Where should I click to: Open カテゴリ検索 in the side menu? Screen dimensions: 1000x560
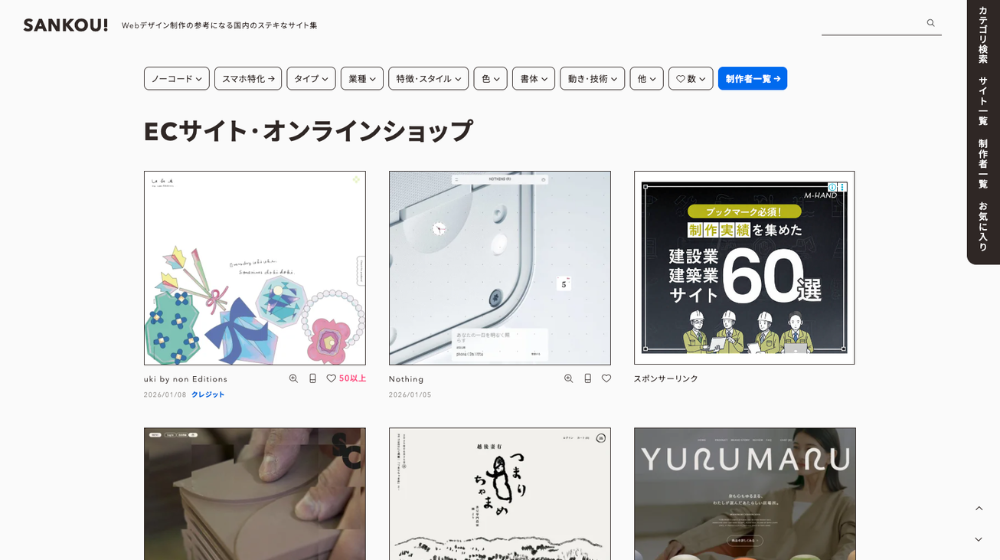pos(983,36)
